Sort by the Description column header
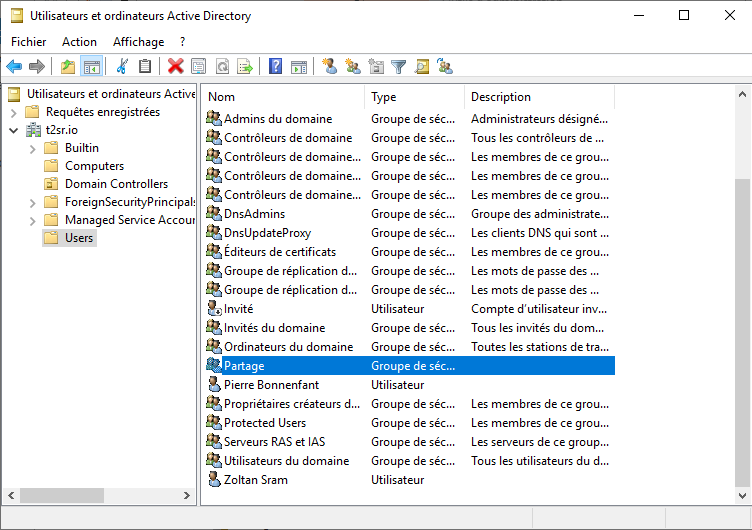 click(x=540, y=97)
